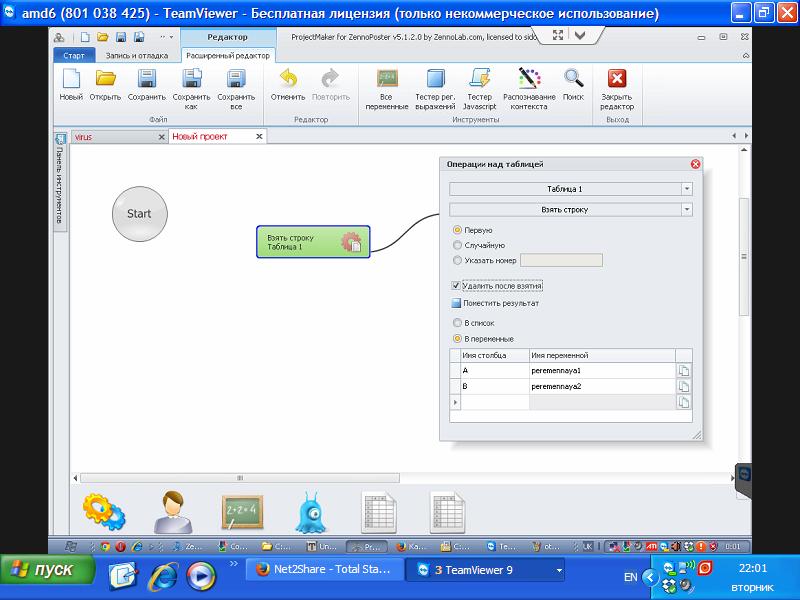Screen dimensions: 800x600
Task: Show hidden tray icons arrow
Action: [650, 578]
